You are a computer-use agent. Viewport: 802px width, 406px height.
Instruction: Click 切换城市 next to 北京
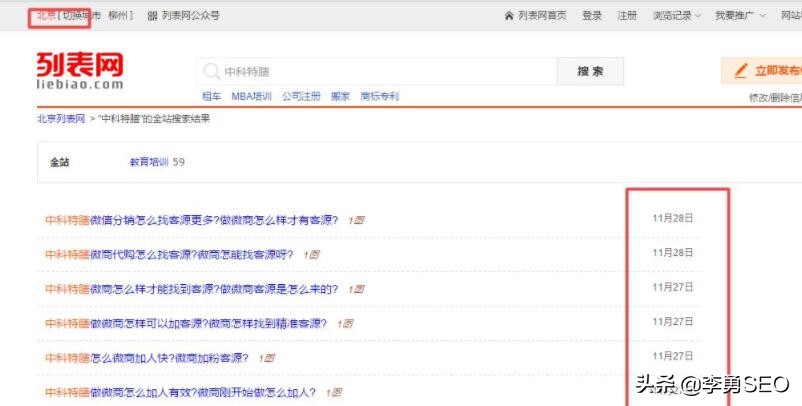(81, 16)
